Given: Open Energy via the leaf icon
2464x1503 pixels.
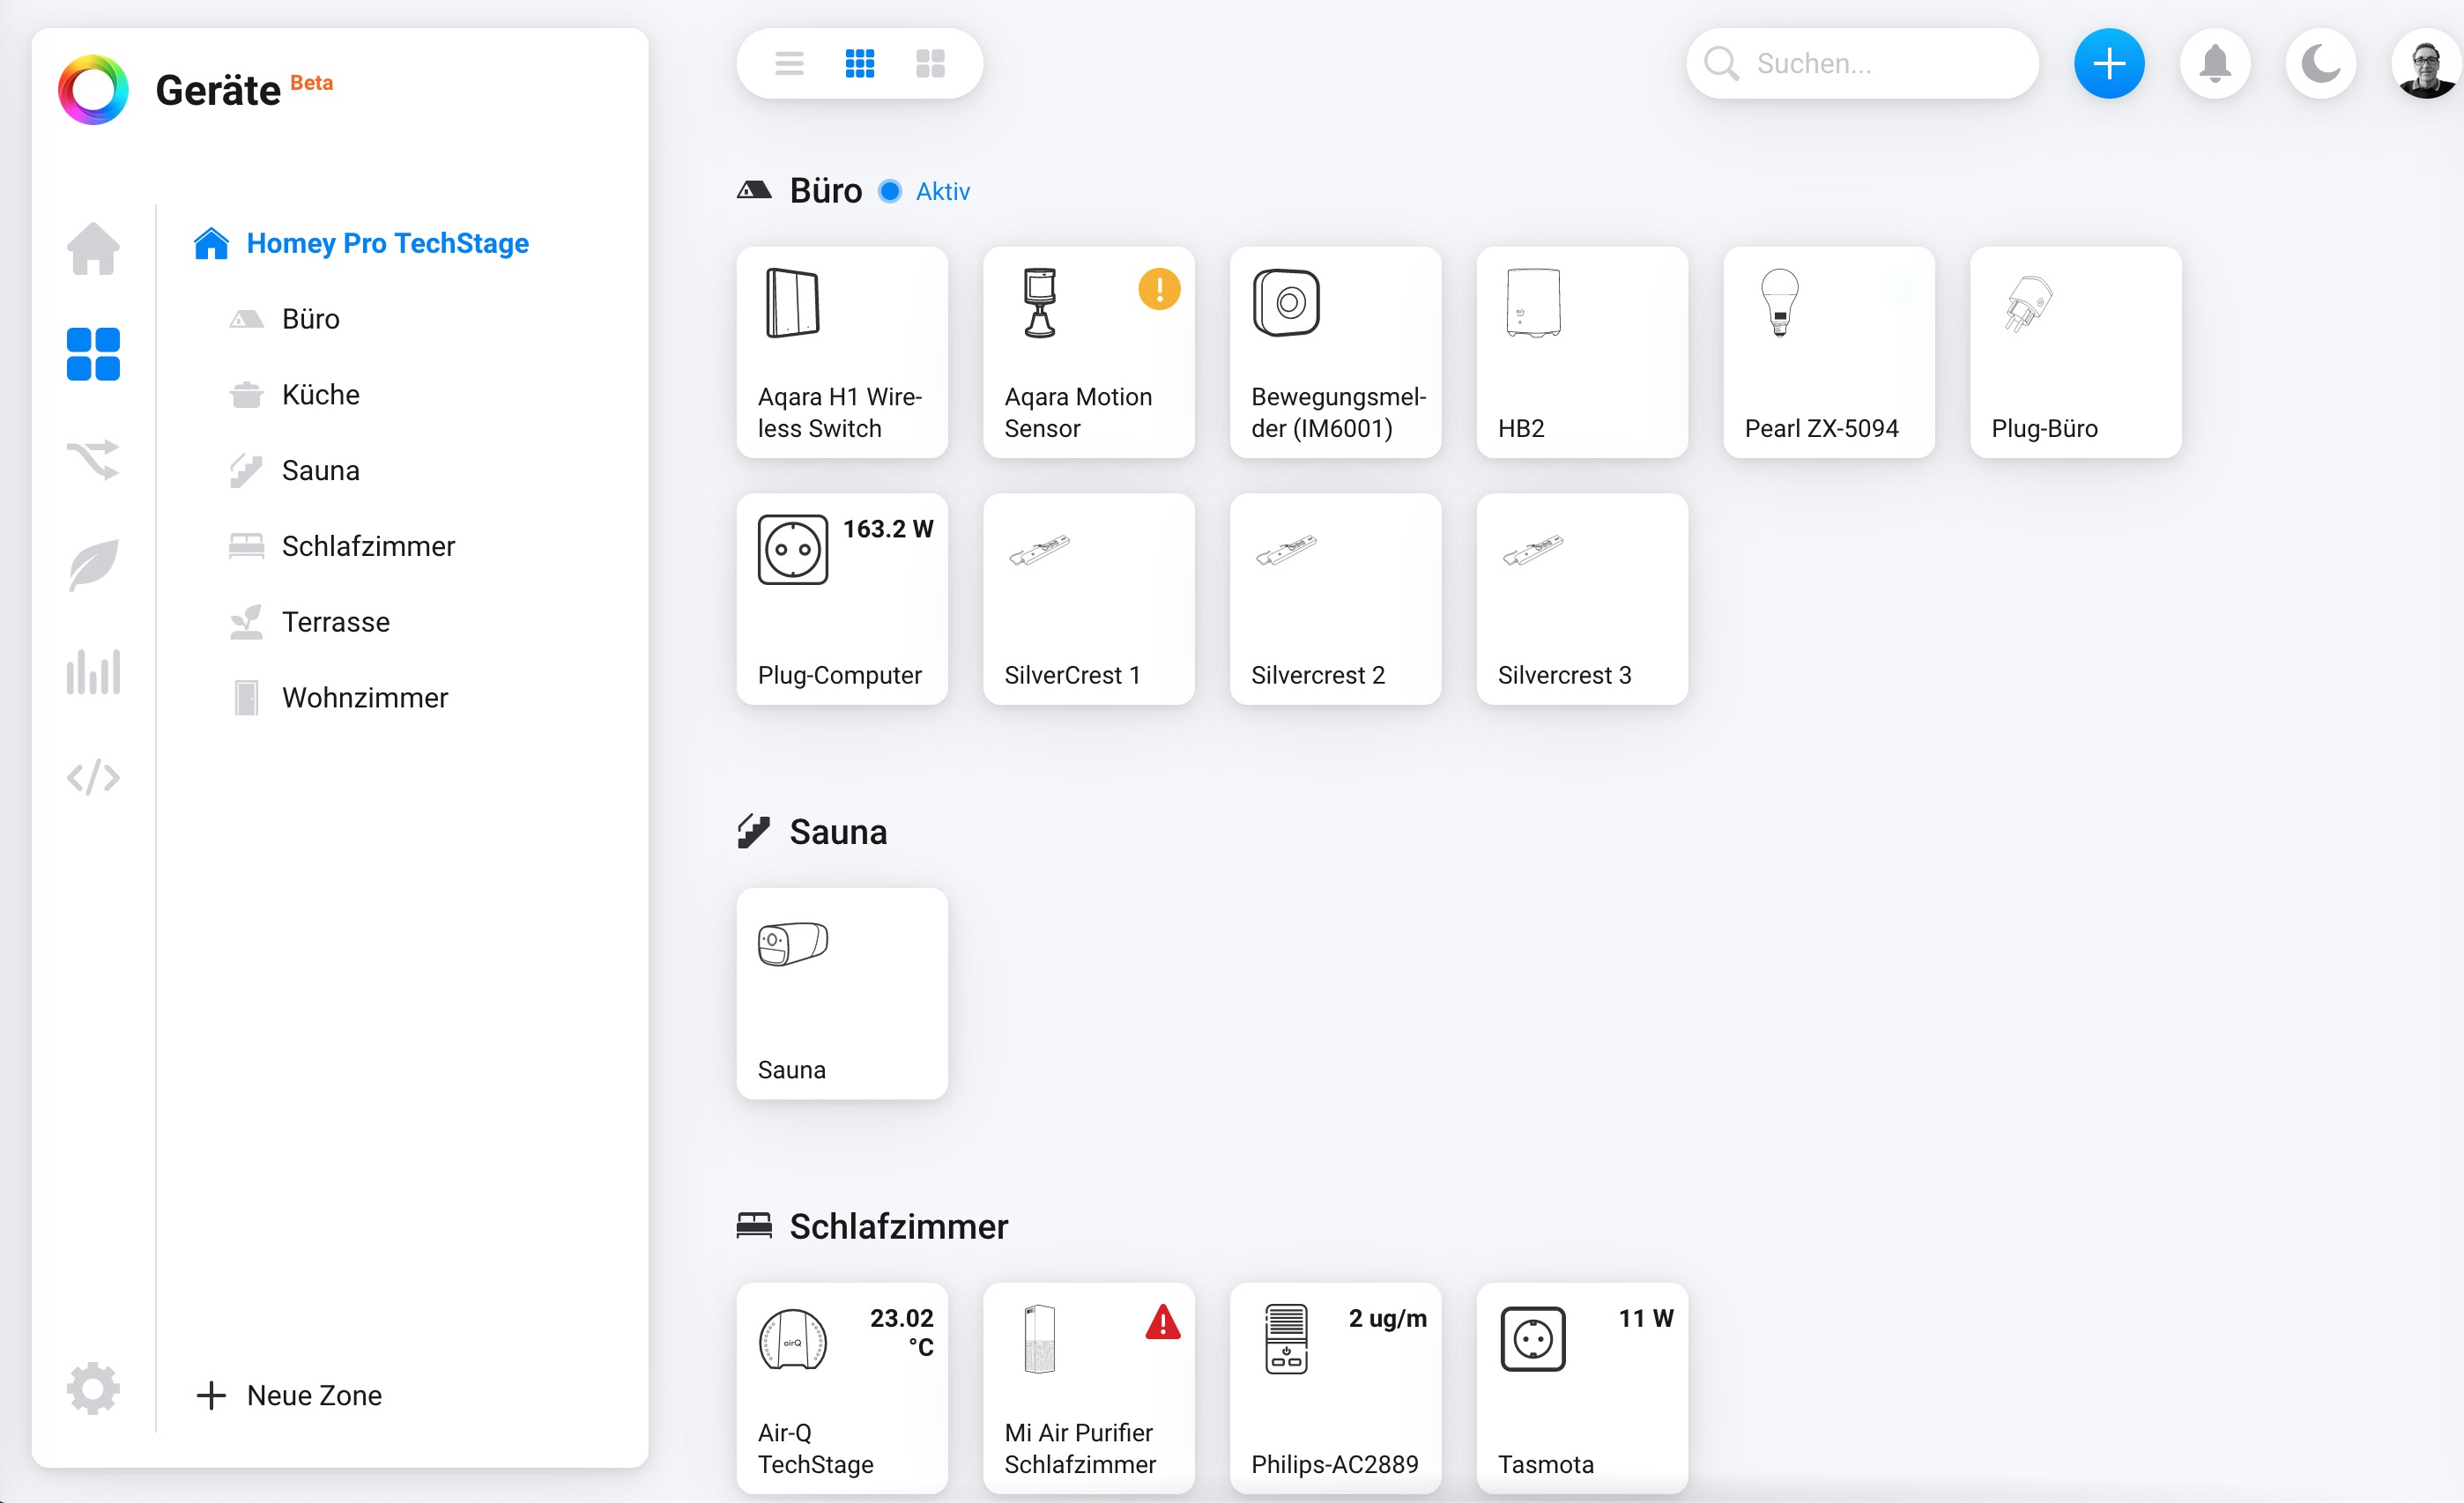Looking at the screenshot, I should pos(93,565).
